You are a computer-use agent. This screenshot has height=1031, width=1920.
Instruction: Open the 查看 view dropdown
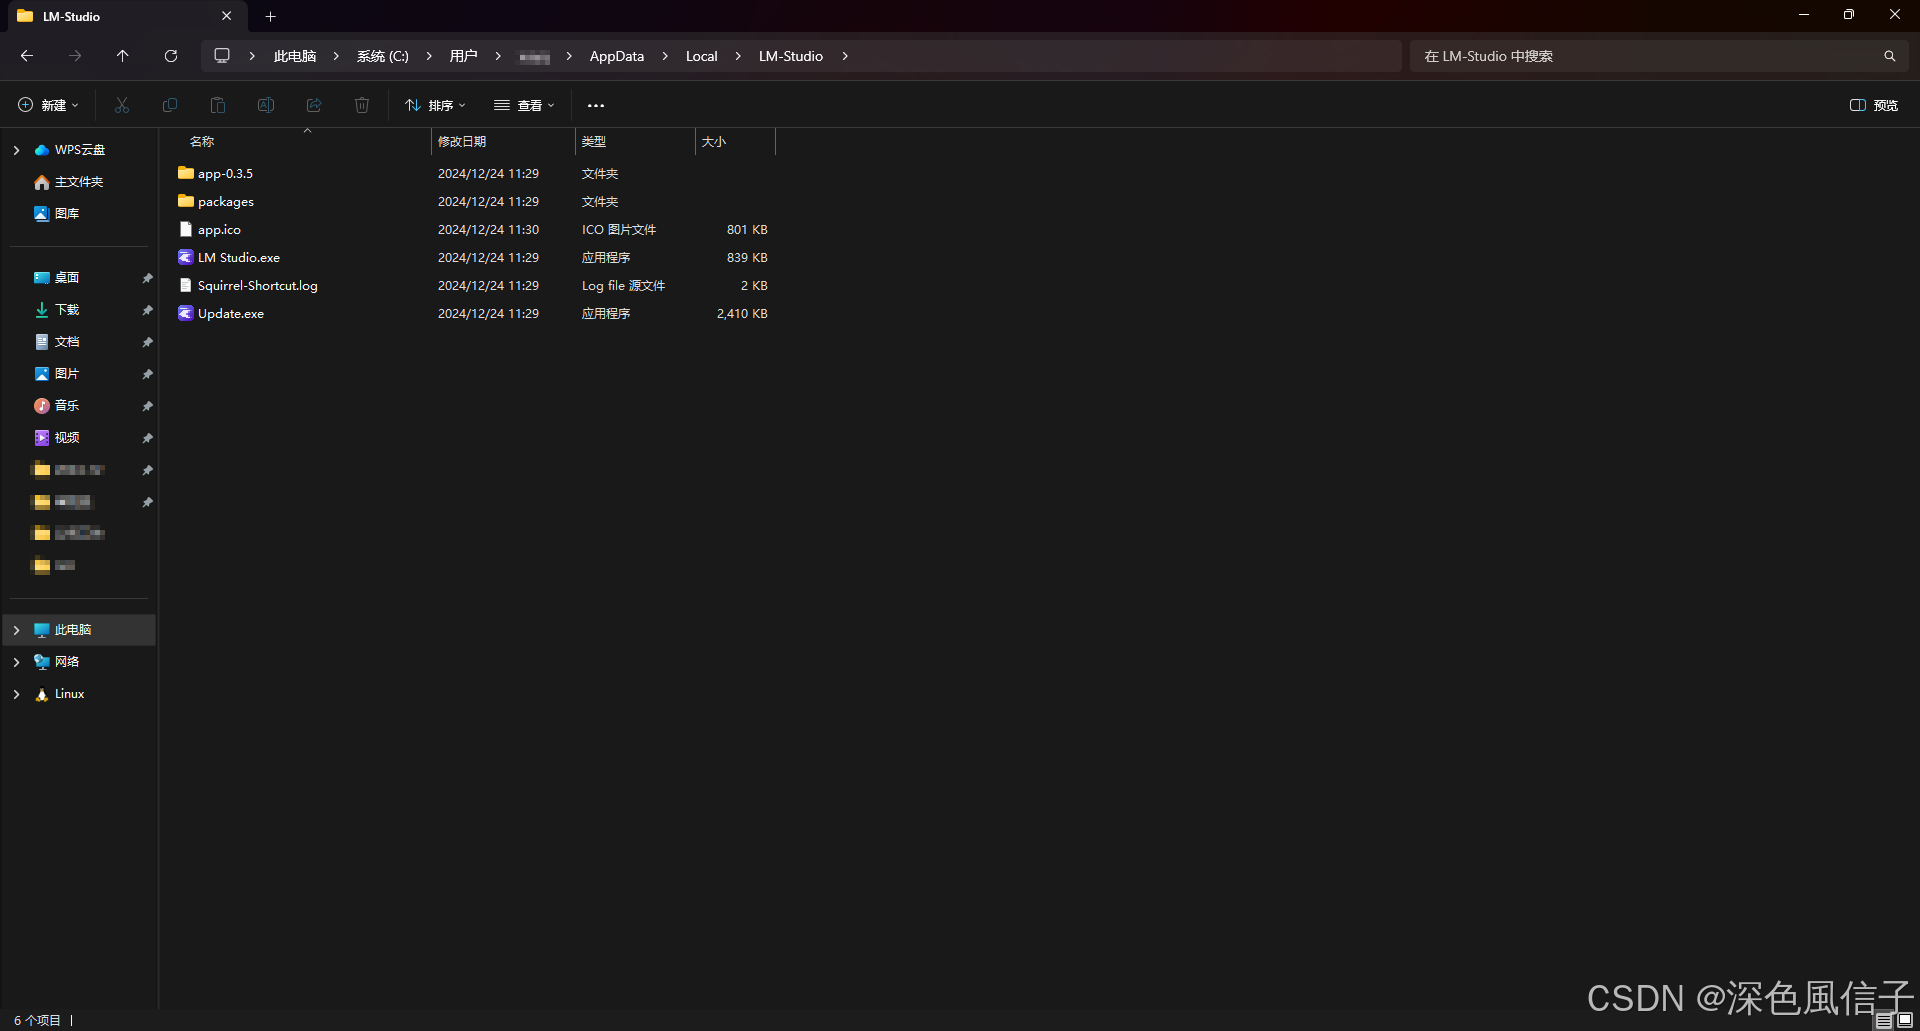(524, 105)
